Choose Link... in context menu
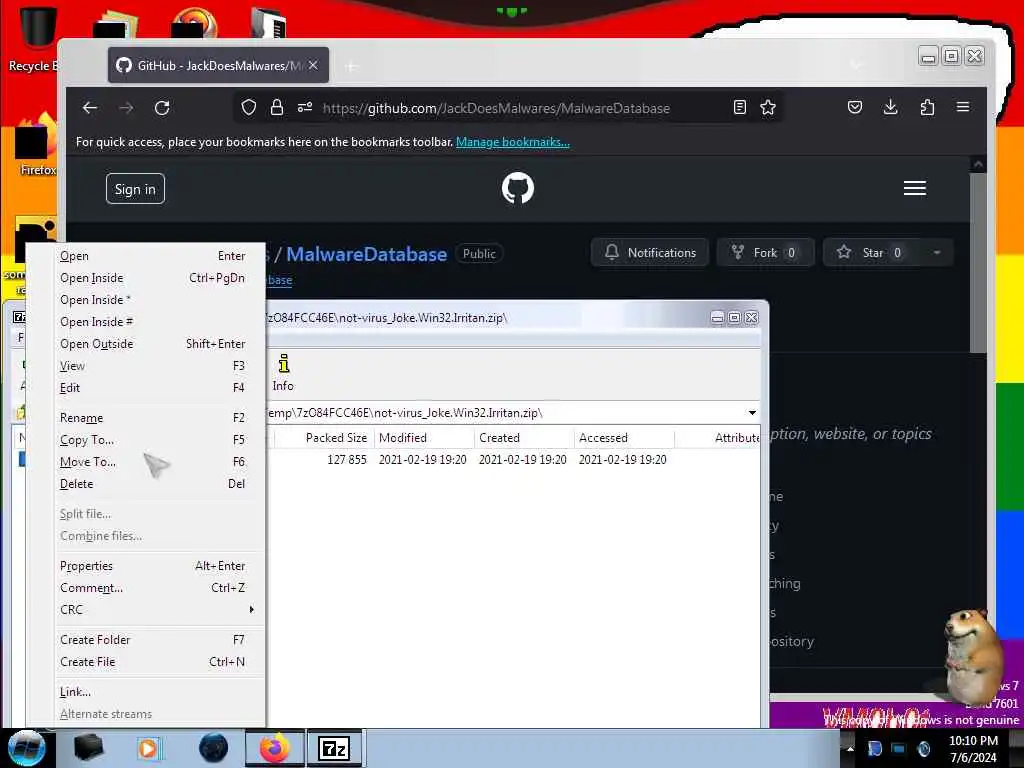 [152, 692]
